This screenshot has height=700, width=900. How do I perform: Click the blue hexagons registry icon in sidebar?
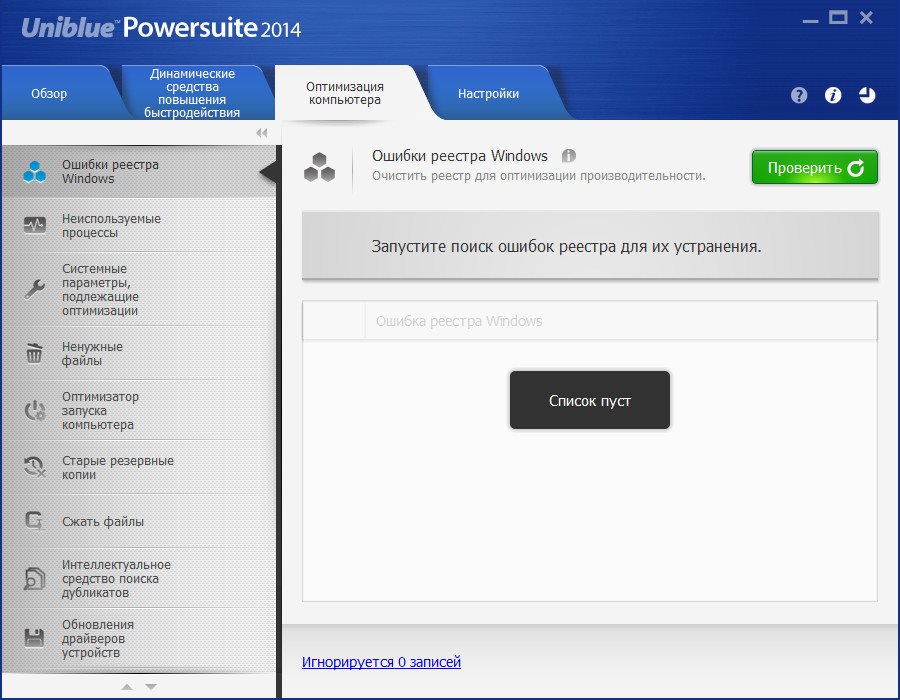coord(34,172)
